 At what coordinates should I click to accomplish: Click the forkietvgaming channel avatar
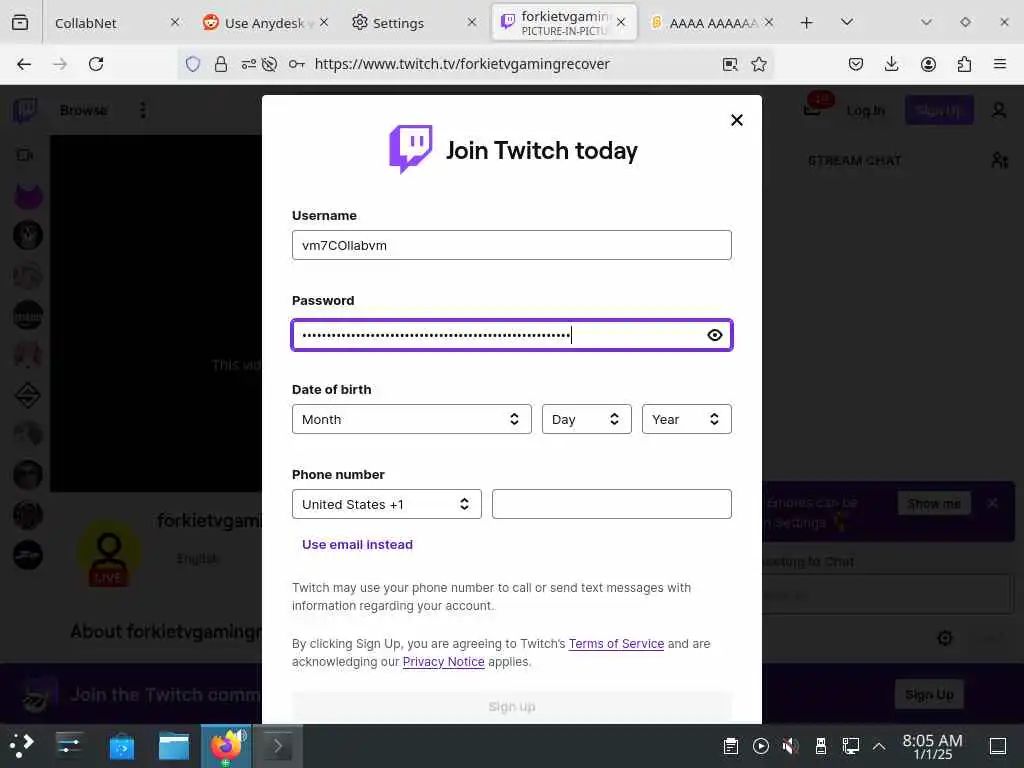click(x=108, y=554)
